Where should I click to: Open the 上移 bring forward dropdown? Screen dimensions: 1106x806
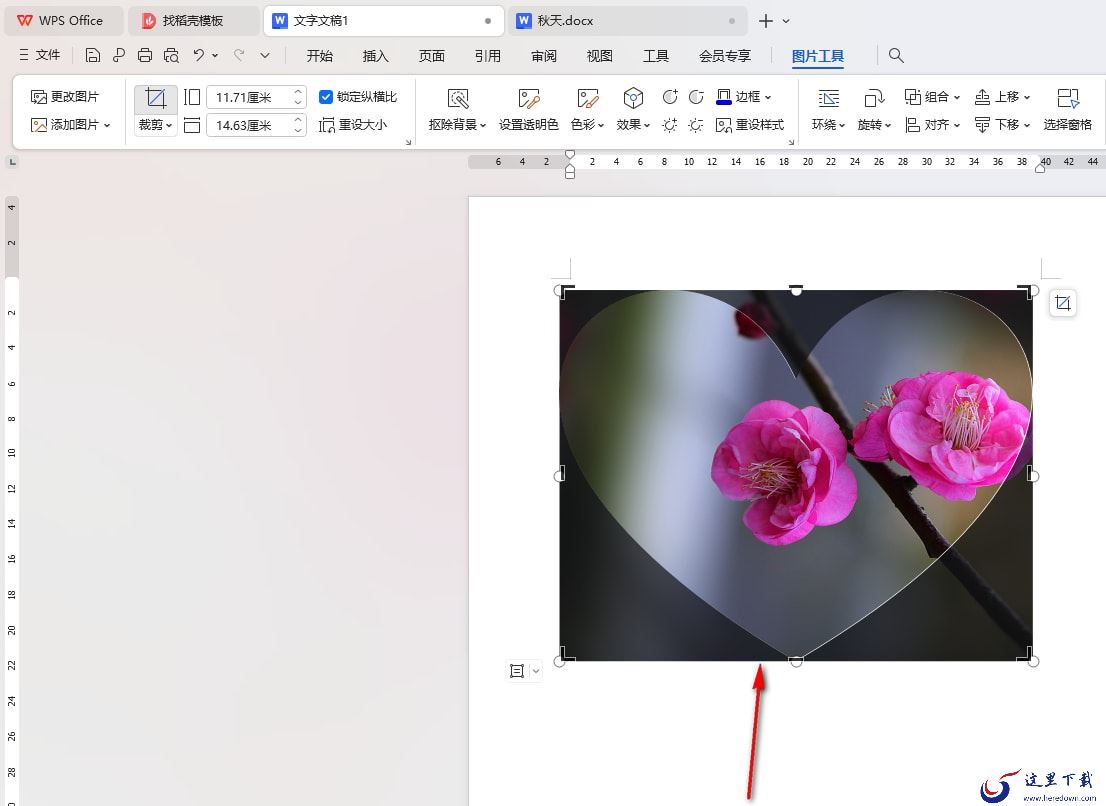pyautogui.click(x=1027, y=97)
